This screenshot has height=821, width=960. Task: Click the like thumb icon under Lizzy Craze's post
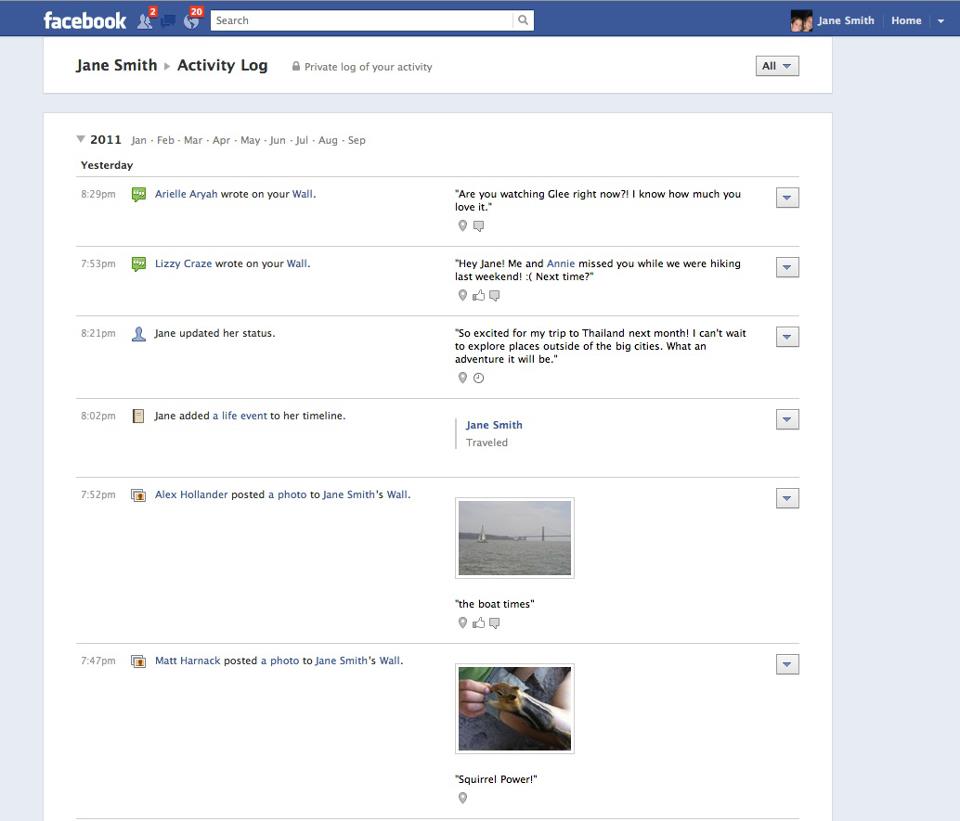[477, 295]
